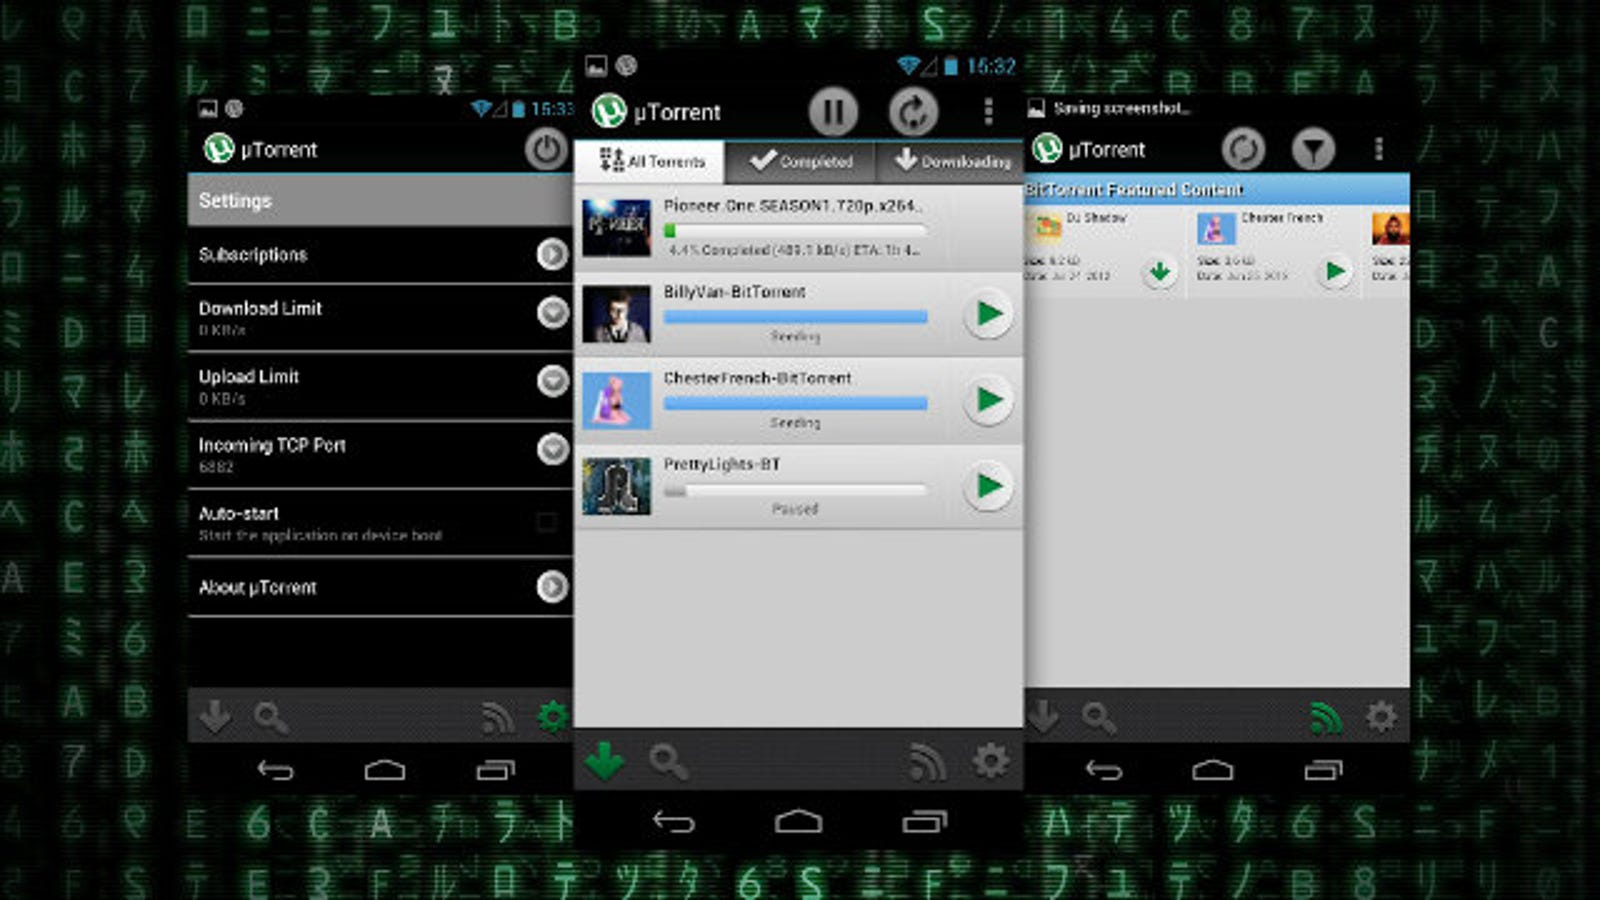Tap the green download arrow in the center bottom bar
1600x900 pixels.
click(x=604, y=761)
